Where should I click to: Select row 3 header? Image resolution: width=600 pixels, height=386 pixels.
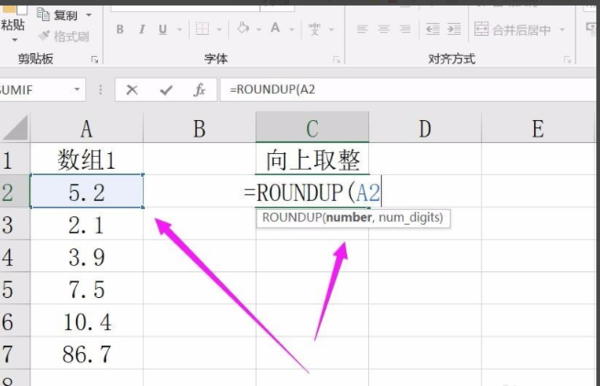(15, 224)
